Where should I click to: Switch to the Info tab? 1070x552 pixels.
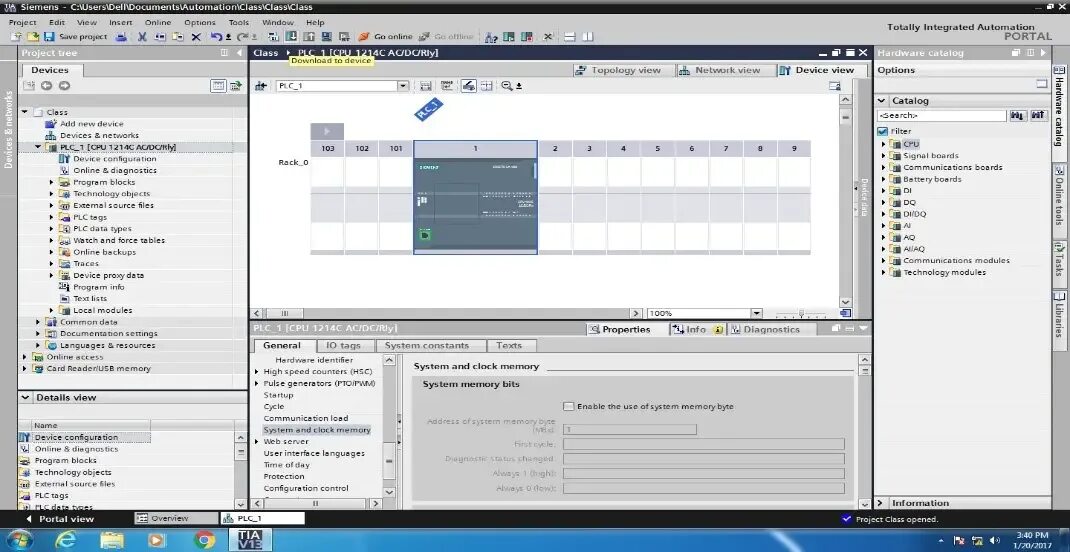[x=697, y=330]
